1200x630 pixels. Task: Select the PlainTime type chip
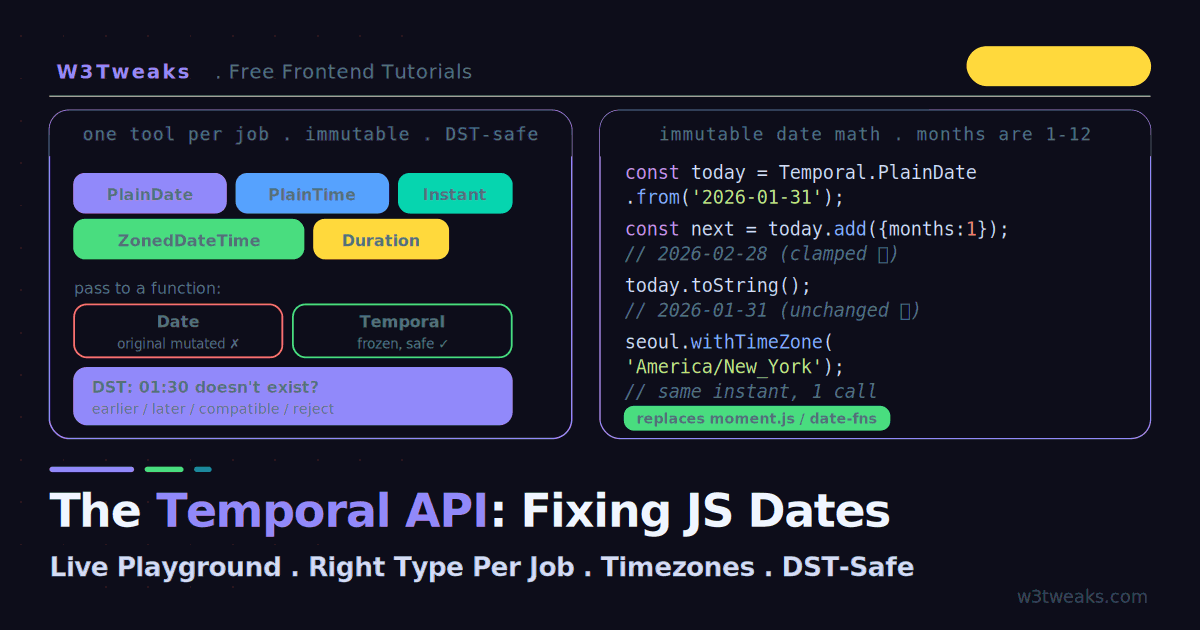[312, 194]
